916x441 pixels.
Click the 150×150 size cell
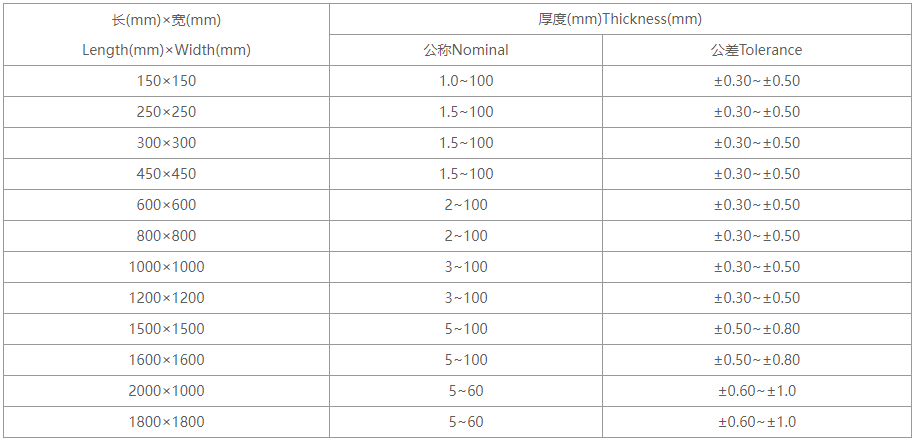[x=166, y=81]
